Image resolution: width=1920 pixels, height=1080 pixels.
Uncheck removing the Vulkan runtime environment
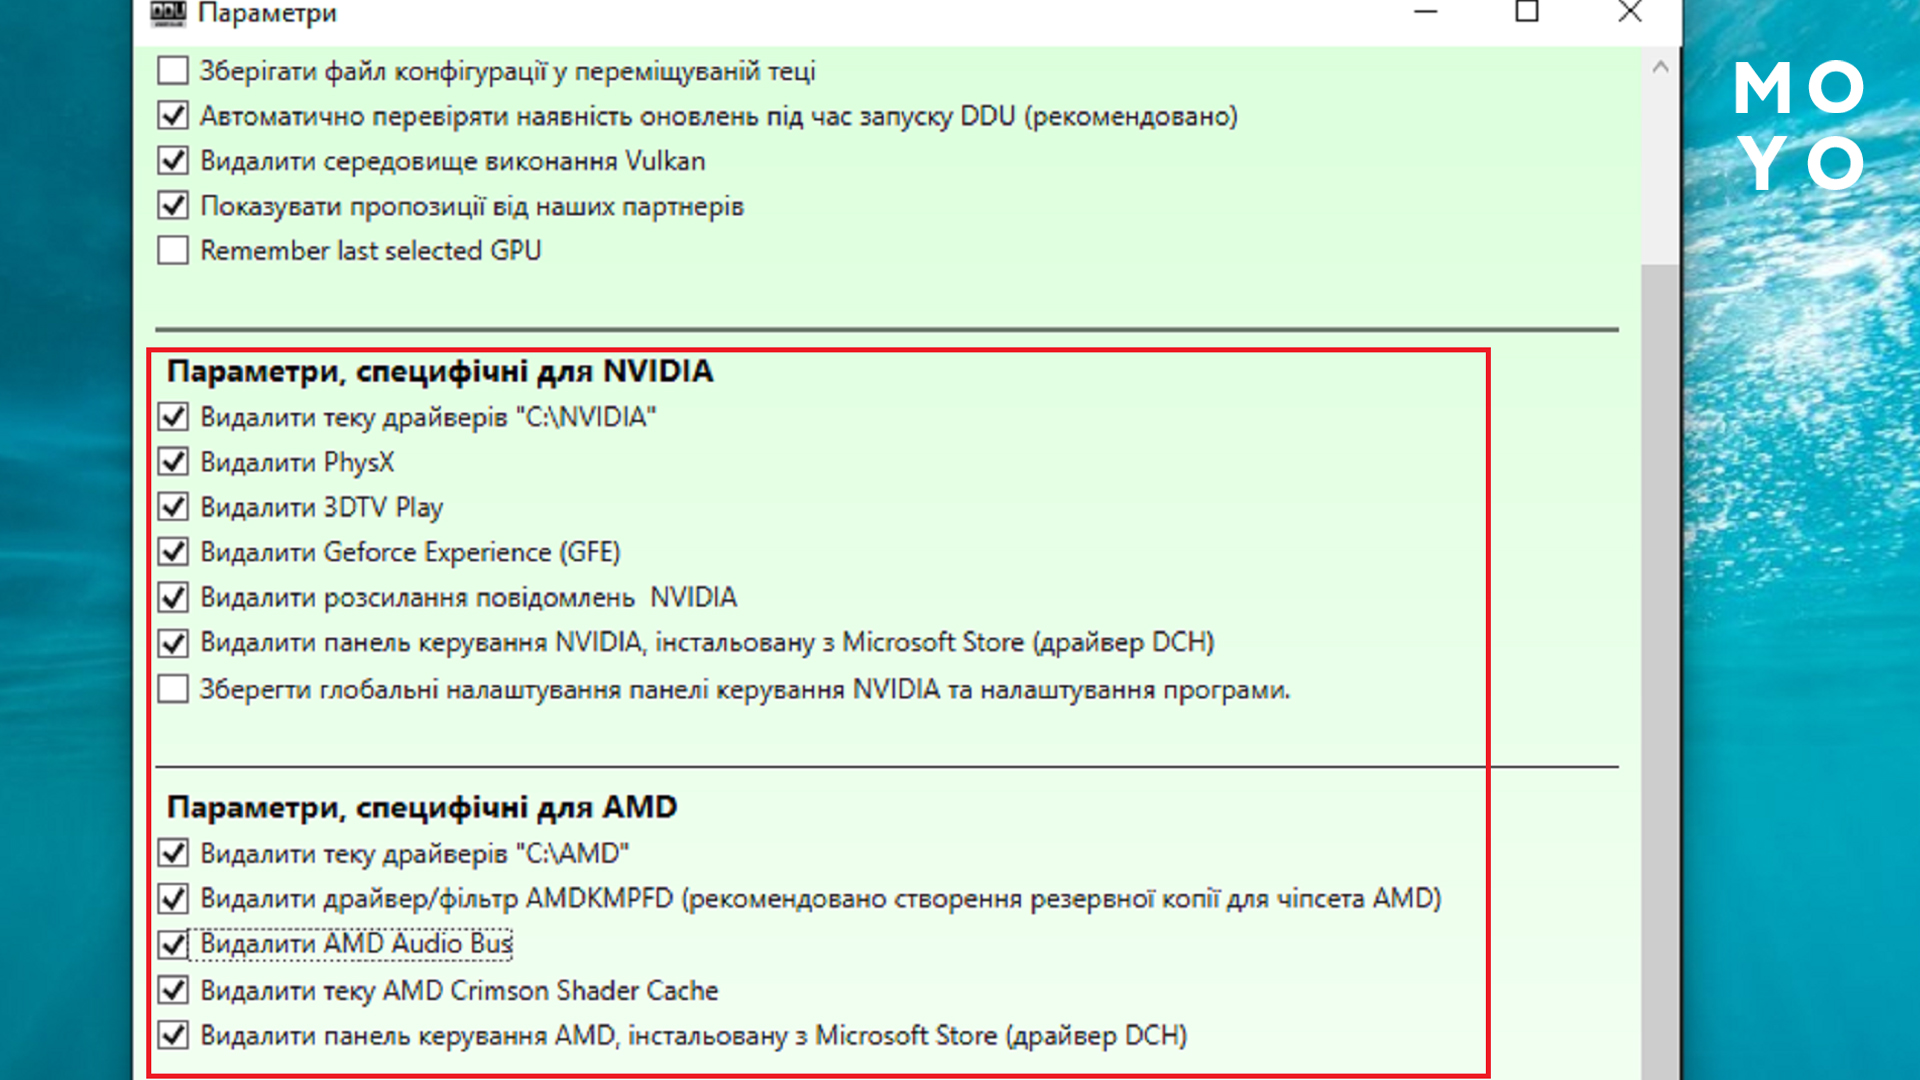[x=172, y=160]
